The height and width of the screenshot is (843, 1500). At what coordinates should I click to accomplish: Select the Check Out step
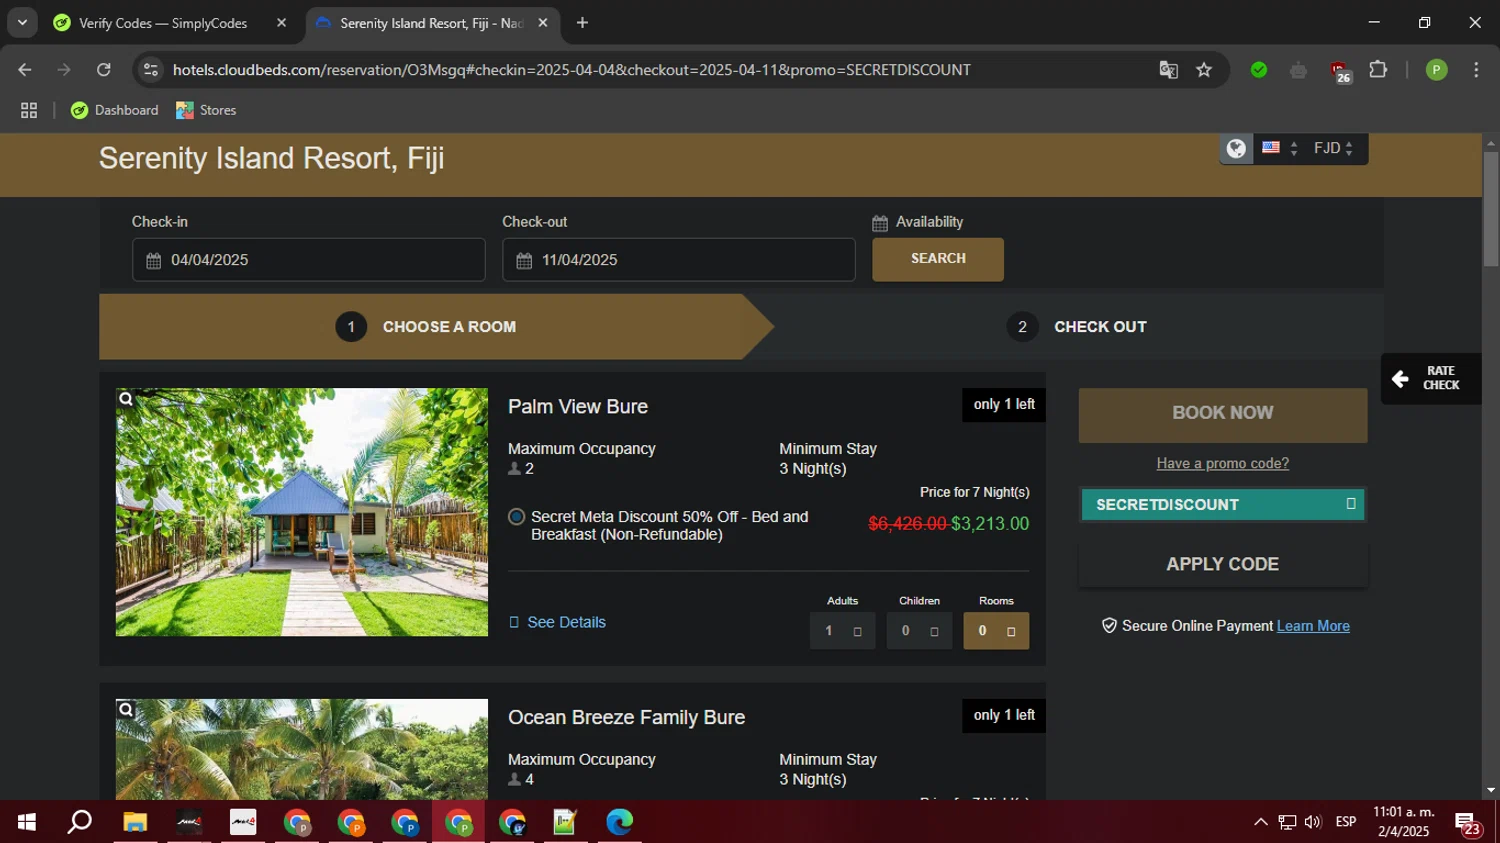click(x=1077, y=327)
